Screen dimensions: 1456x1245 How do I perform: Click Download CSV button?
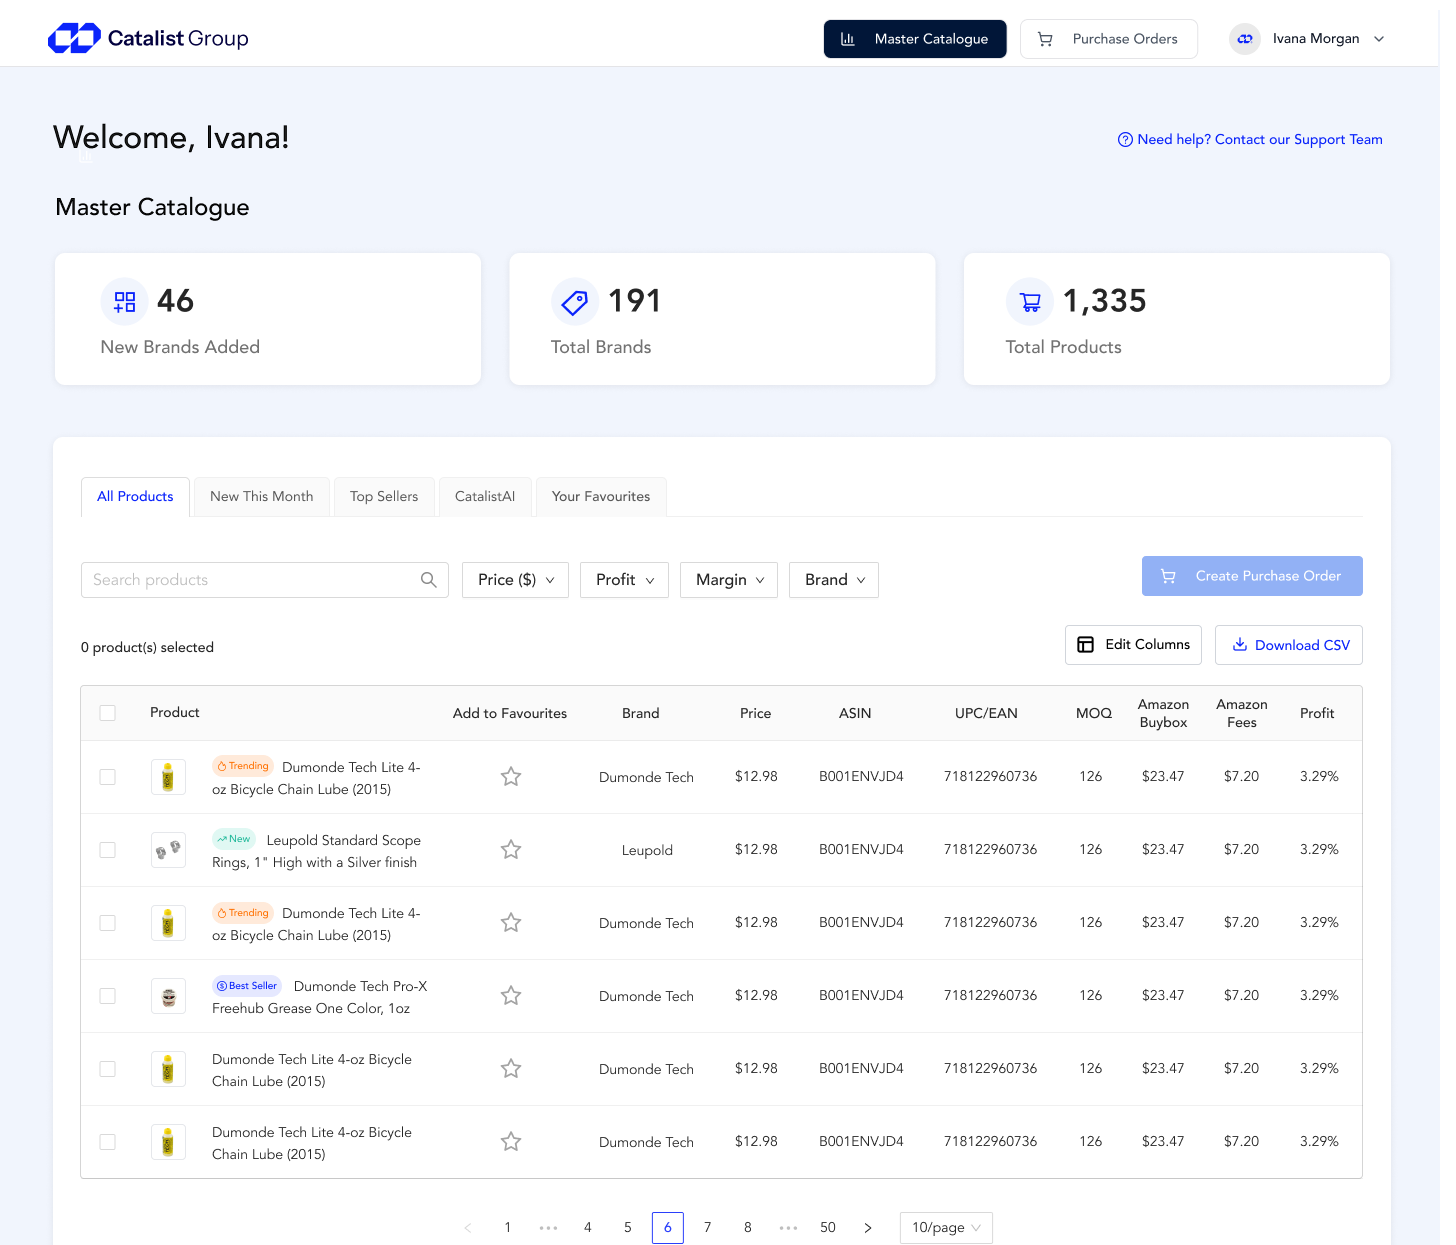point(1289,645)
